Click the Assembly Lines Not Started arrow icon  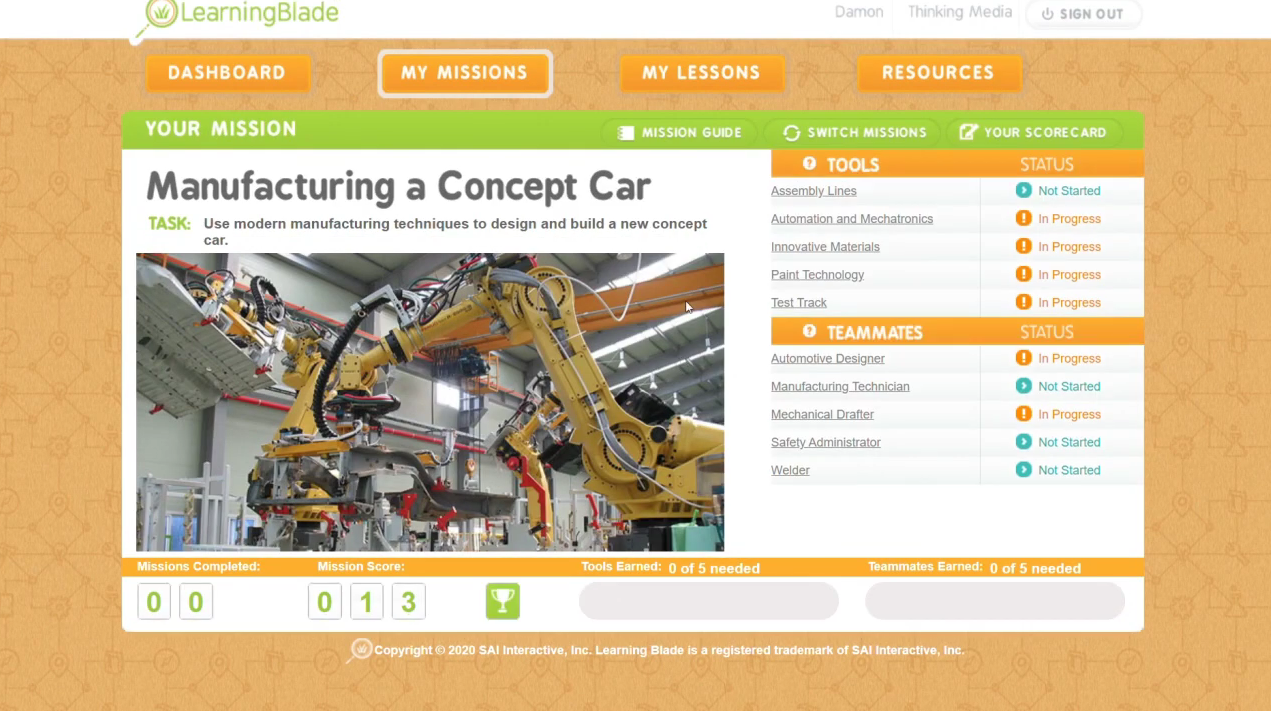[1023, 190]
